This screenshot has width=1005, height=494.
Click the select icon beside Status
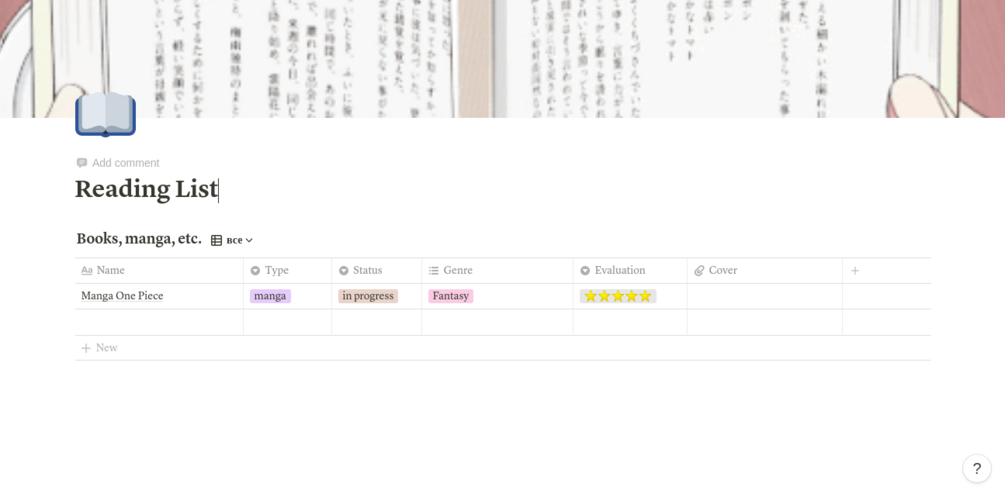pos(344,270)
